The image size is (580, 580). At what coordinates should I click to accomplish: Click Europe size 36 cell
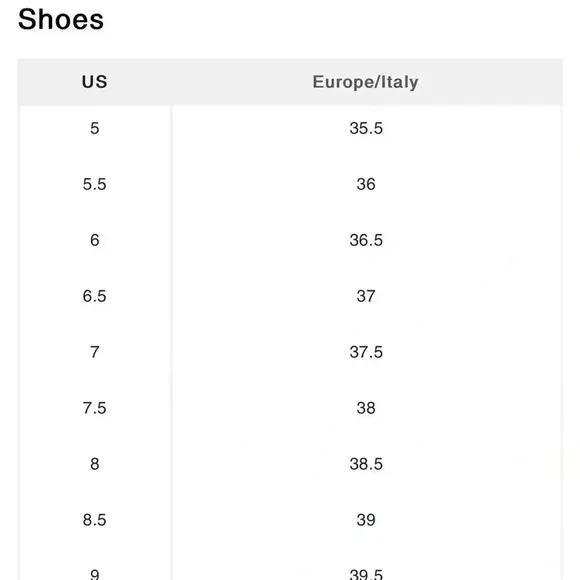[x=366, y=184]
